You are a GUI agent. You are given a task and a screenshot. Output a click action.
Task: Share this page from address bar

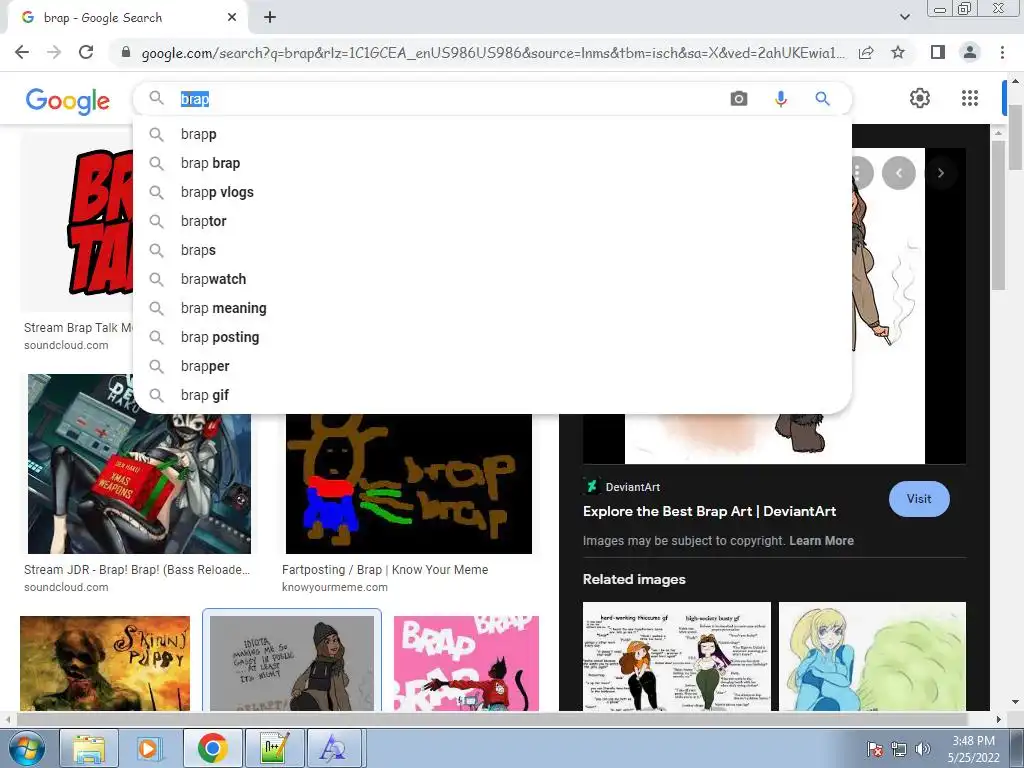click(866, 53)
